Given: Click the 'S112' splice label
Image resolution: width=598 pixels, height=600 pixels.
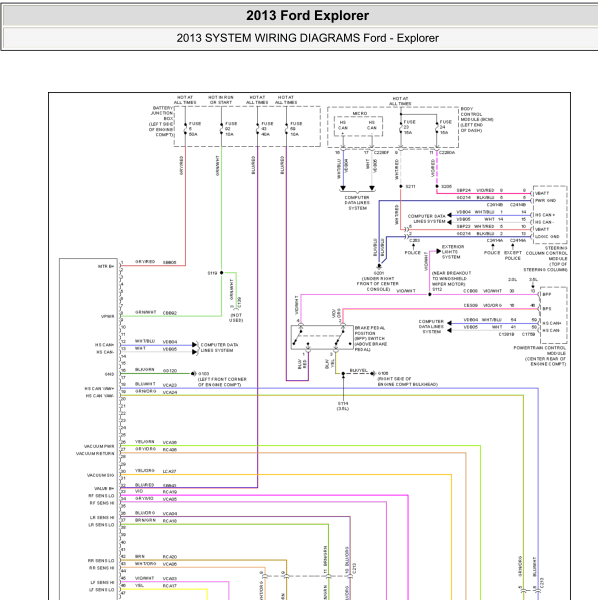Looking at the screenshot, I should tap(437, 289).
